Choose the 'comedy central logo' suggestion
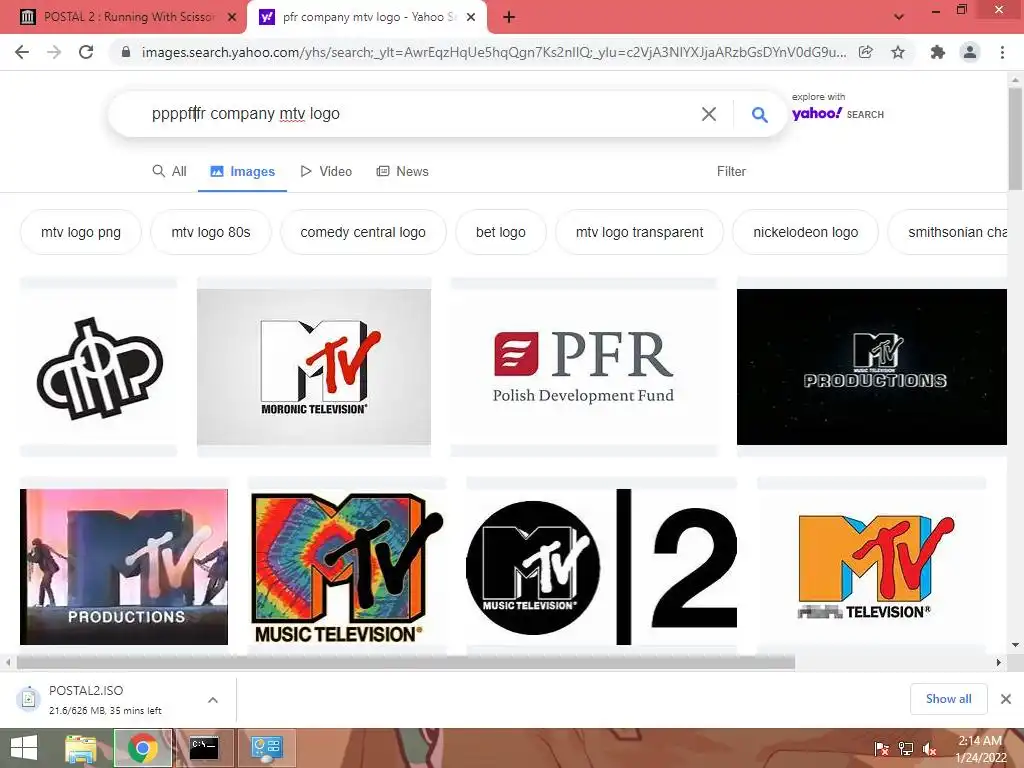Screen dimensions: 1024x768 tap(362, 232)
